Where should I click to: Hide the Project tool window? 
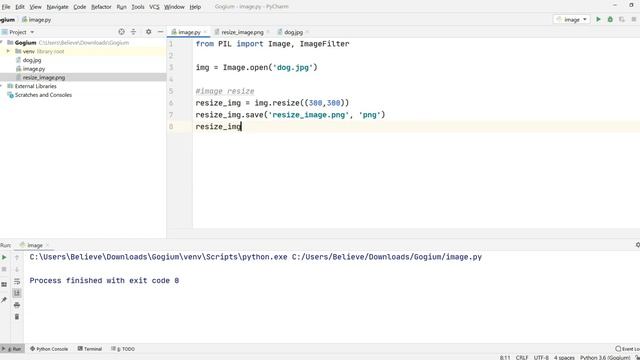click(x=160, y=32)
